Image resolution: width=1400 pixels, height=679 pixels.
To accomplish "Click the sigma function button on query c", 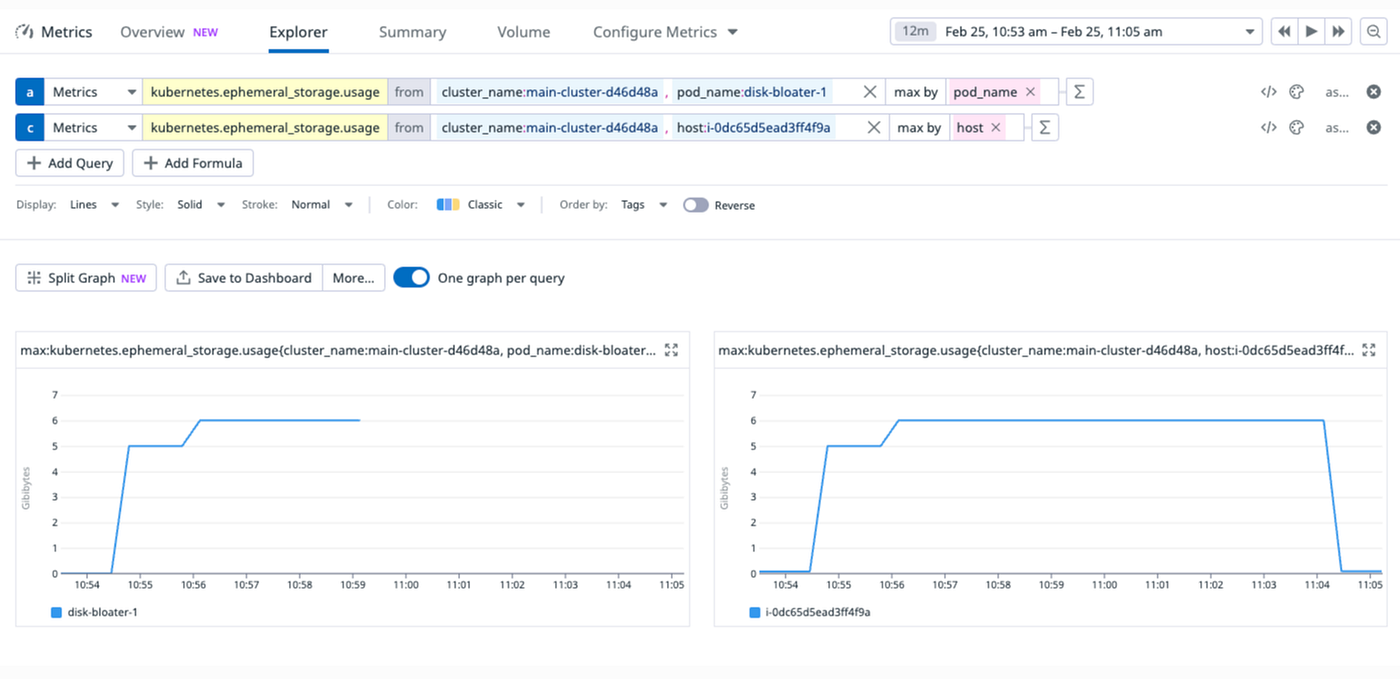I will click(1044, 128).
